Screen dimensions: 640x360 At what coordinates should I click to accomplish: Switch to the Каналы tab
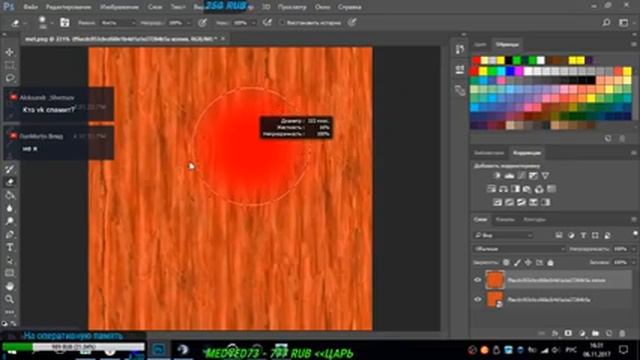pyautogui.click(x=505, y=220)
